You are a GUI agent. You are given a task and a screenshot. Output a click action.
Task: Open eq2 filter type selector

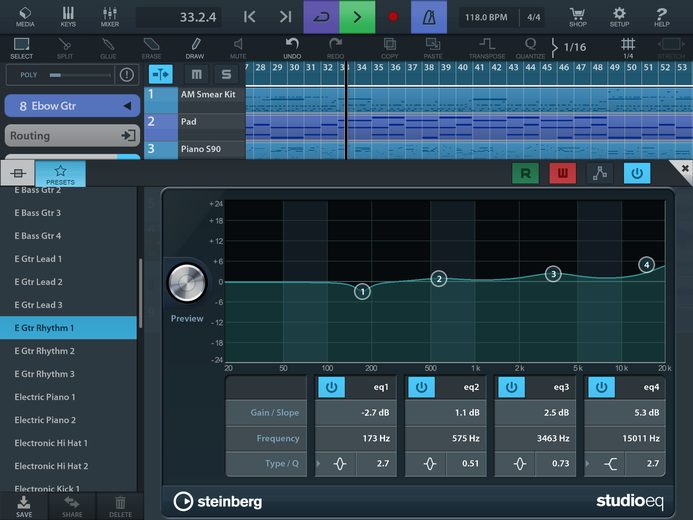[430, 464]
